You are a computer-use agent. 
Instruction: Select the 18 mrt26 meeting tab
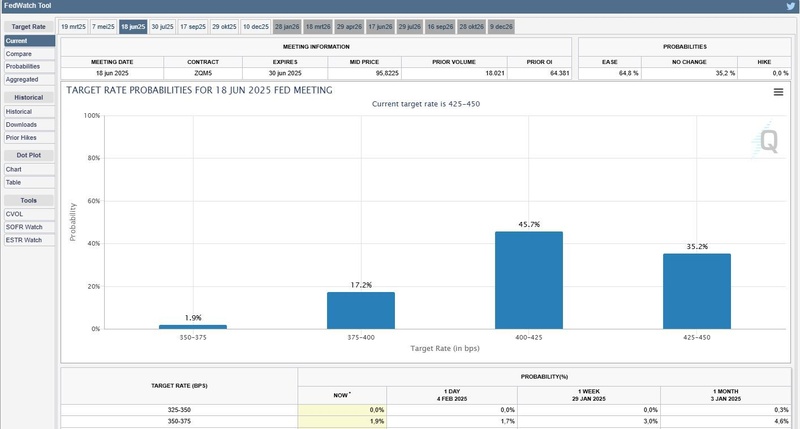click(318, 27)
